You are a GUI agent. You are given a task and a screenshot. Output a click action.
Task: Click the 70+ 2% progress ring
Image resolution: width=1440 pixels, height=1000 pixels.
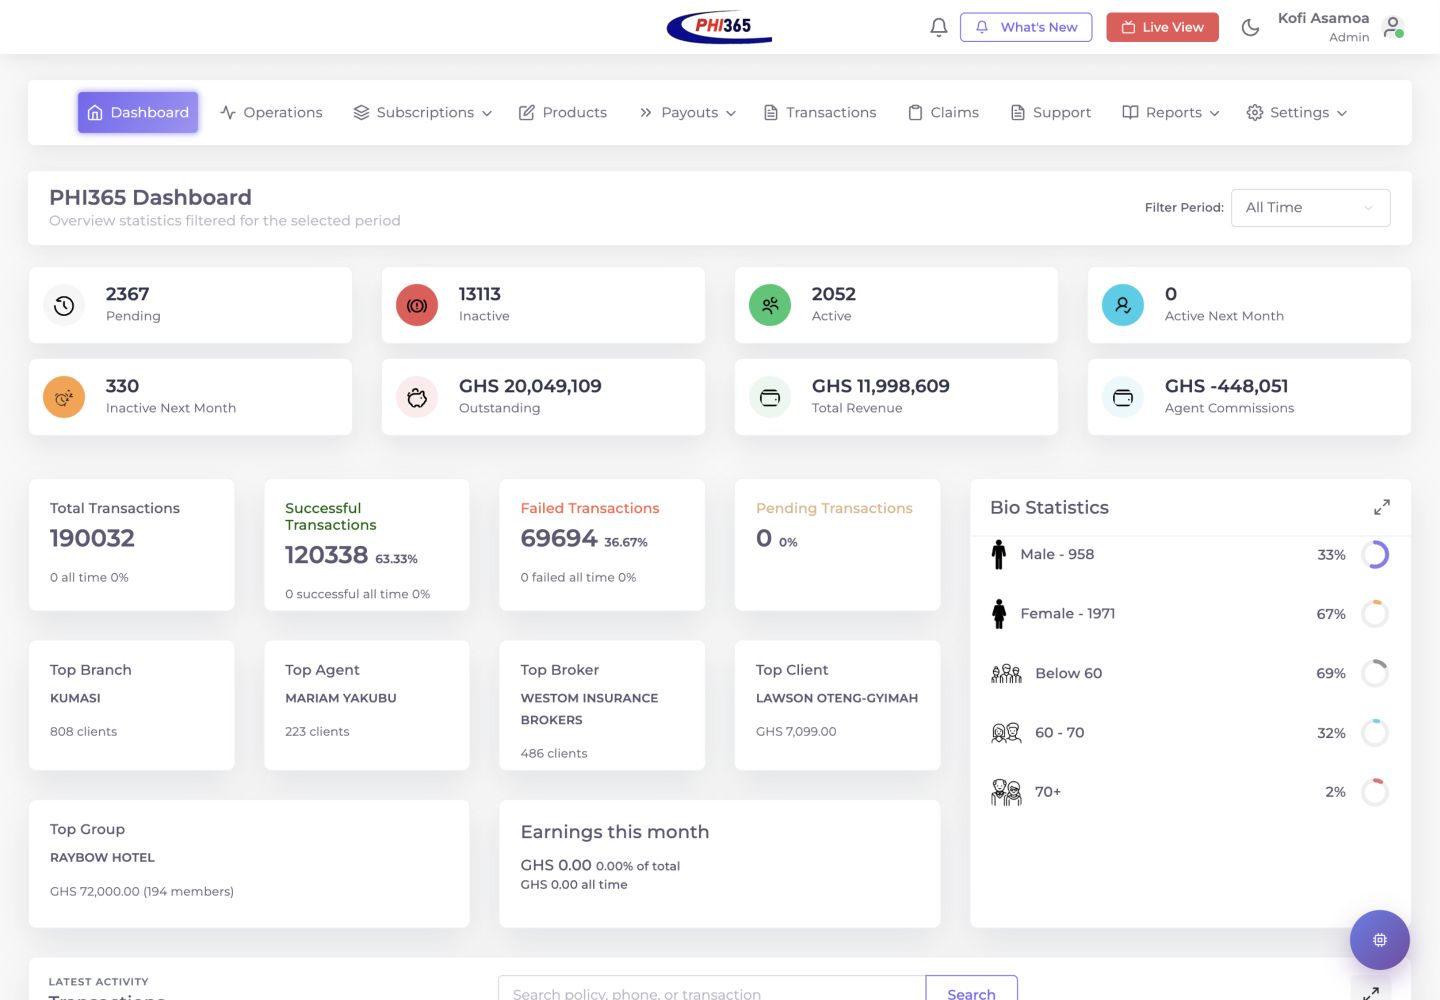point(1375,792)
